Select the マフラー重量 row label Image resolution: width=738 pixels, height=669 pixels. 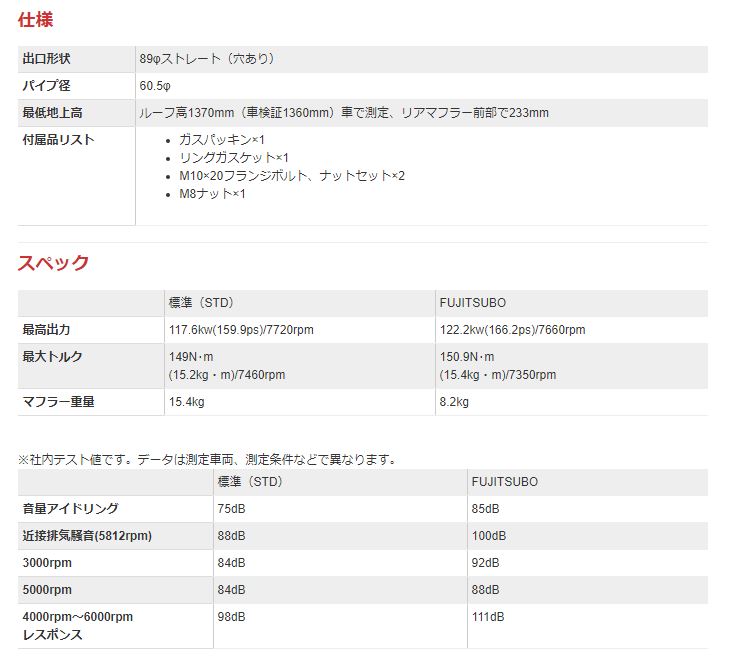58,402
